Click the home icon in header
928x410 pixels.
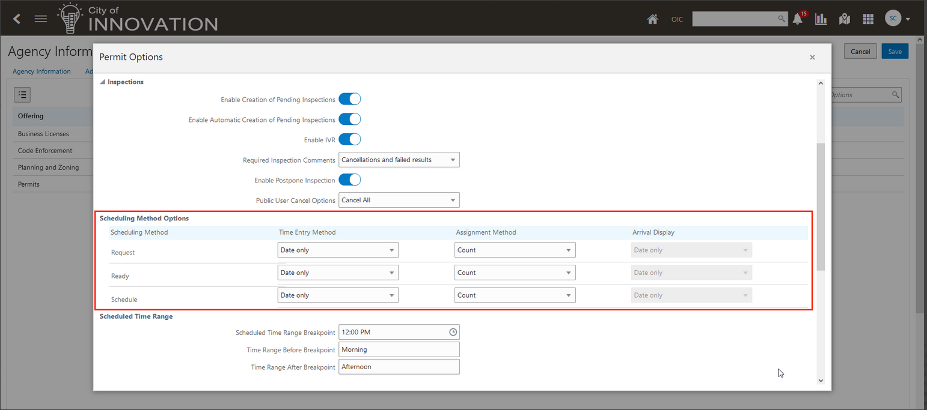pyautogui.click(x=653, y=18)
